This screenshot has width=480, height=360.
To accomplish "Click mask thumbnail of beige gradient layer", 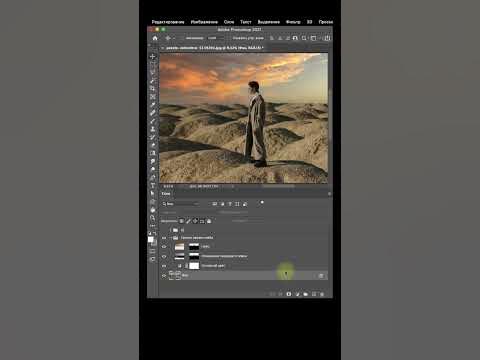I will point(194,247).
